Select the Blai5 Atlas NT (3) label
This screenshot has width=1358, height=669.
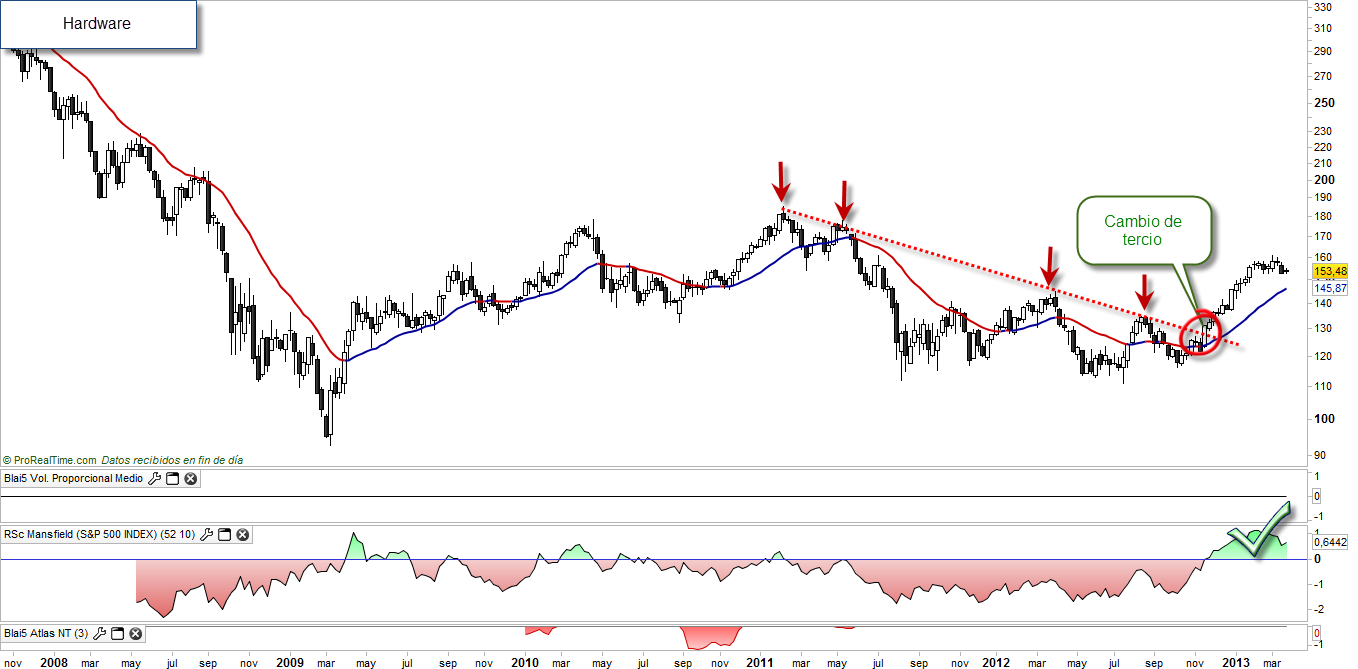click(46, 633)
